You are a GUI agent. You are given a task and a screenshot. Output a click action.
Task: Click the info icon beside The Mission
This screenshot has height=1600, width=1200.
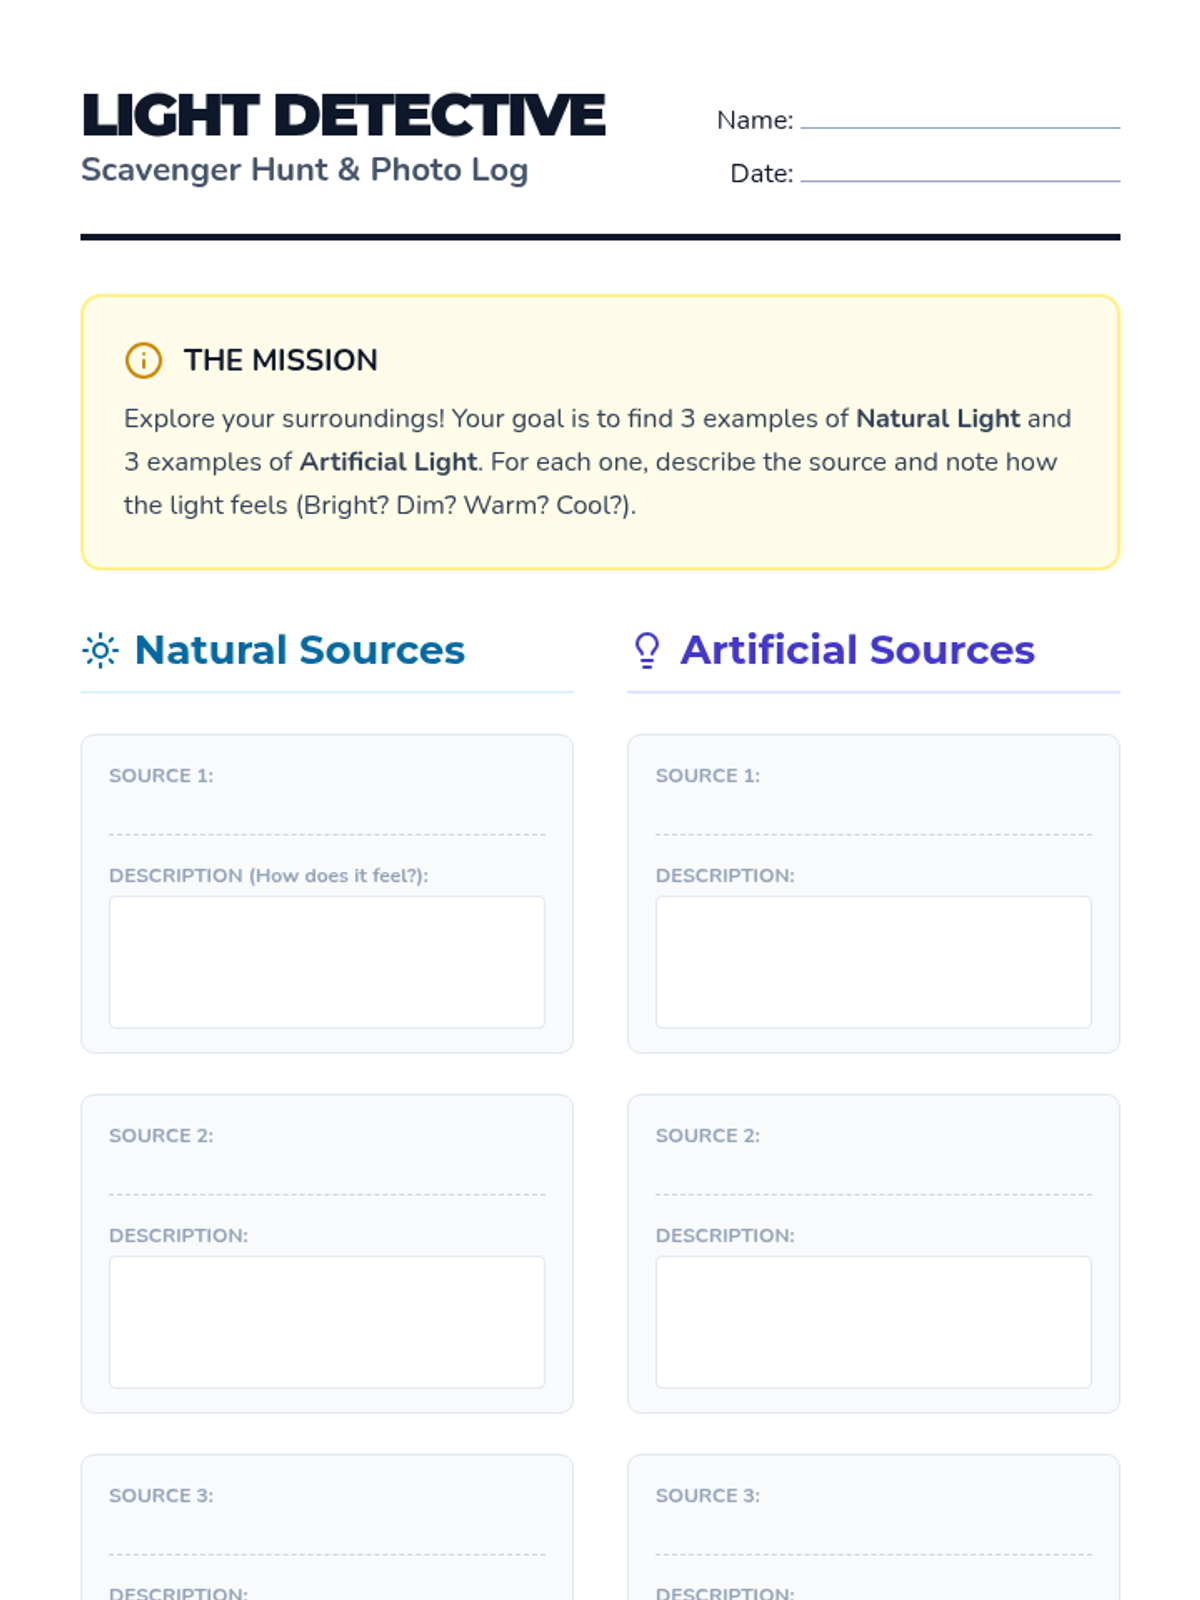143,360
